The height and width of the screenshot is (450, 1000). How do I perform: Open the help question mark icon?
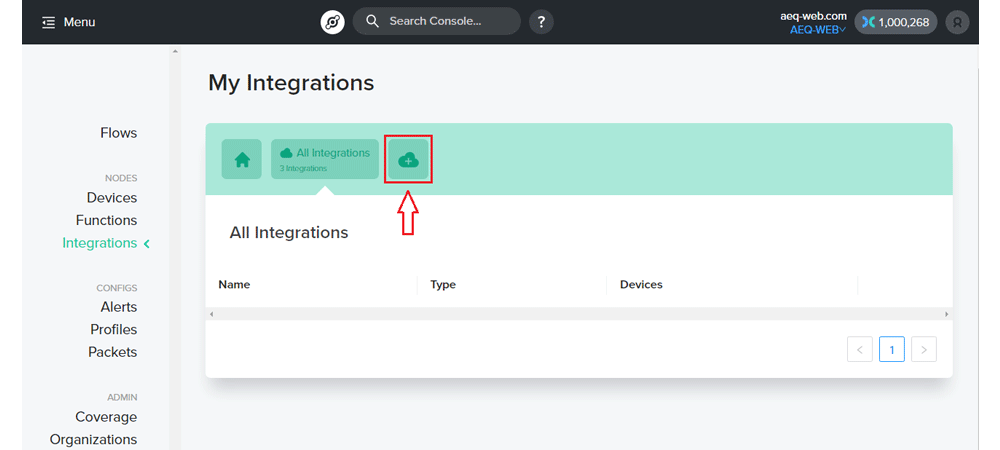541,22
